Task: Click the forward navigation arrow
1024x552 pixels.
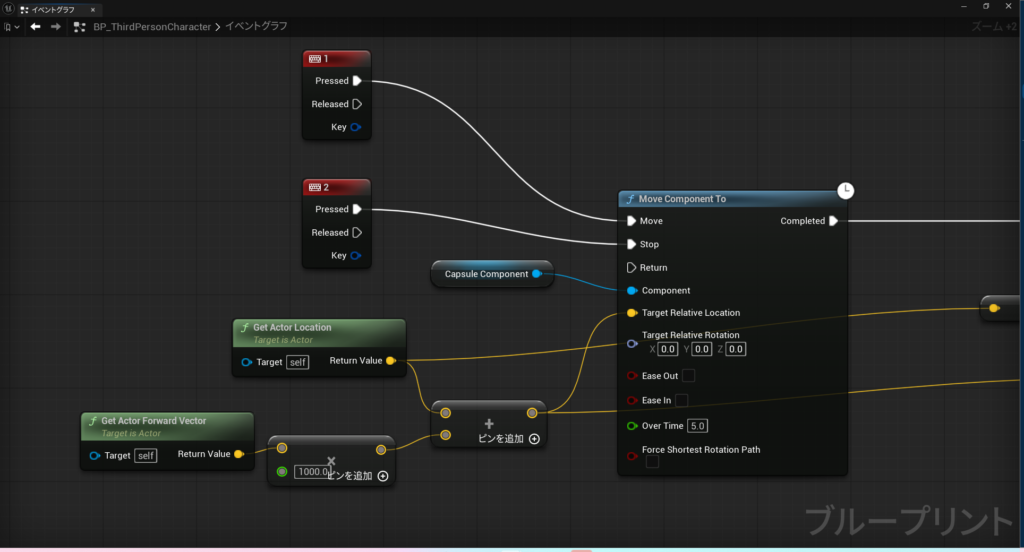Action: click(55, 27)
